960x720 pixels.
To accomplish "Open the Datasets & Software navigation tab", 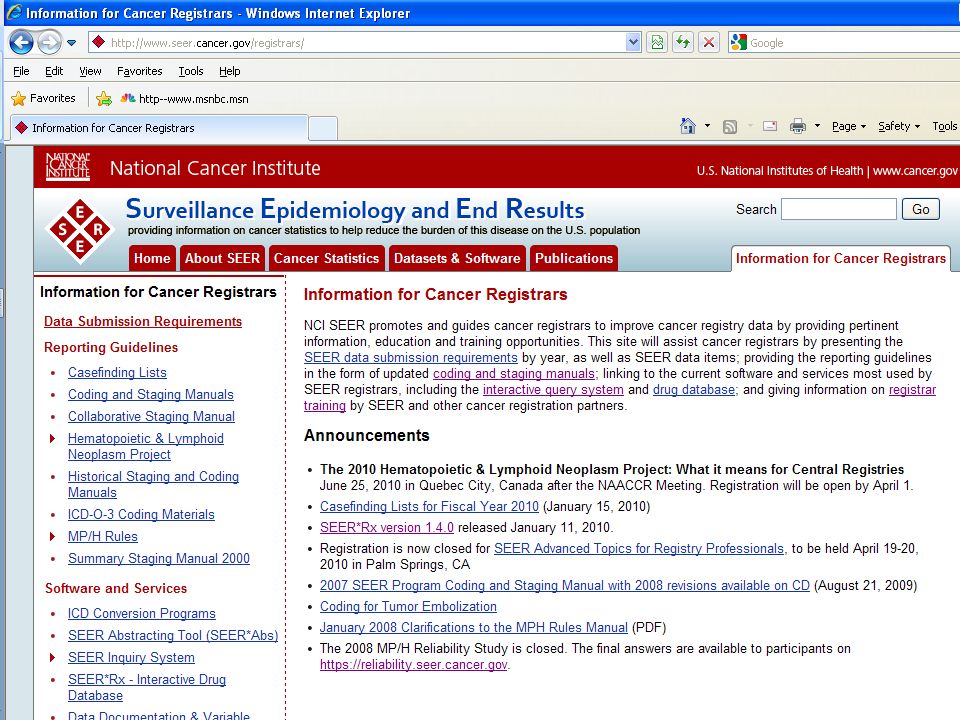I will (457, 258).
